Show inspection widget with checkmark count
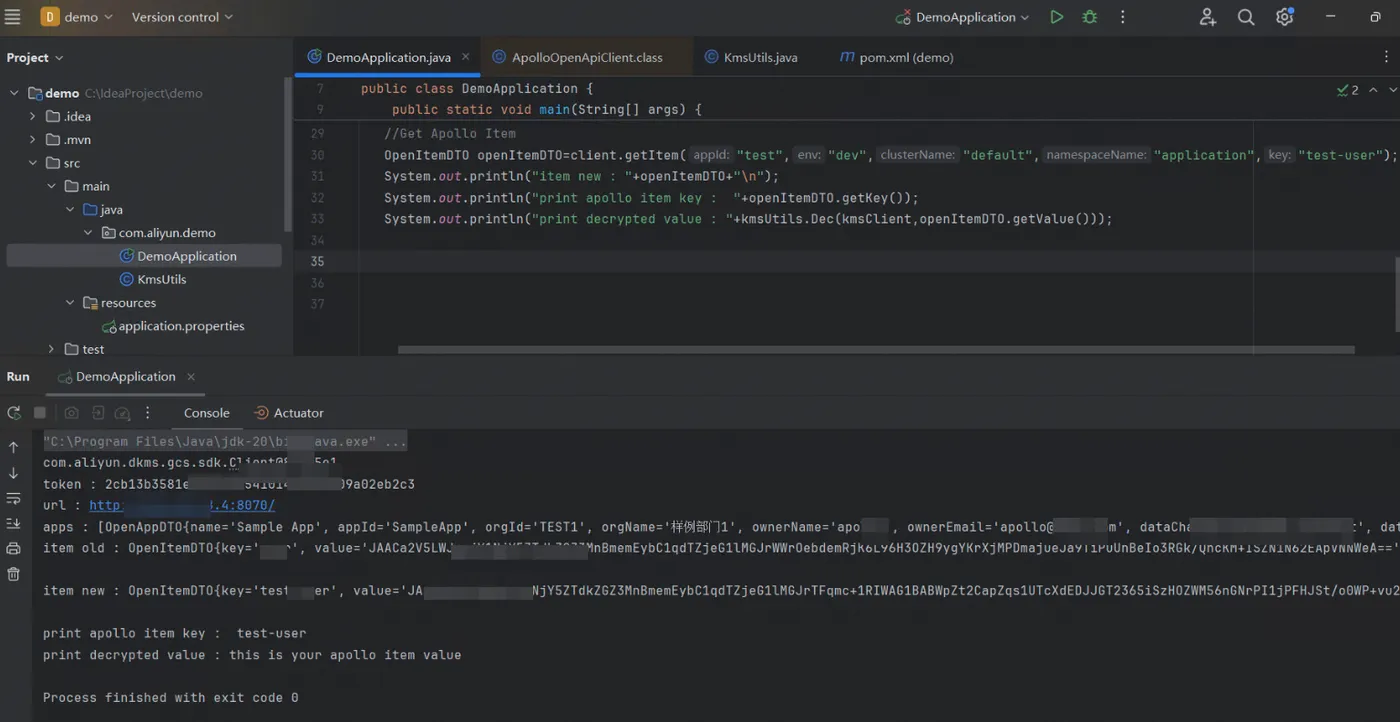This screenshot has height=722, width=1400. 1348,90
